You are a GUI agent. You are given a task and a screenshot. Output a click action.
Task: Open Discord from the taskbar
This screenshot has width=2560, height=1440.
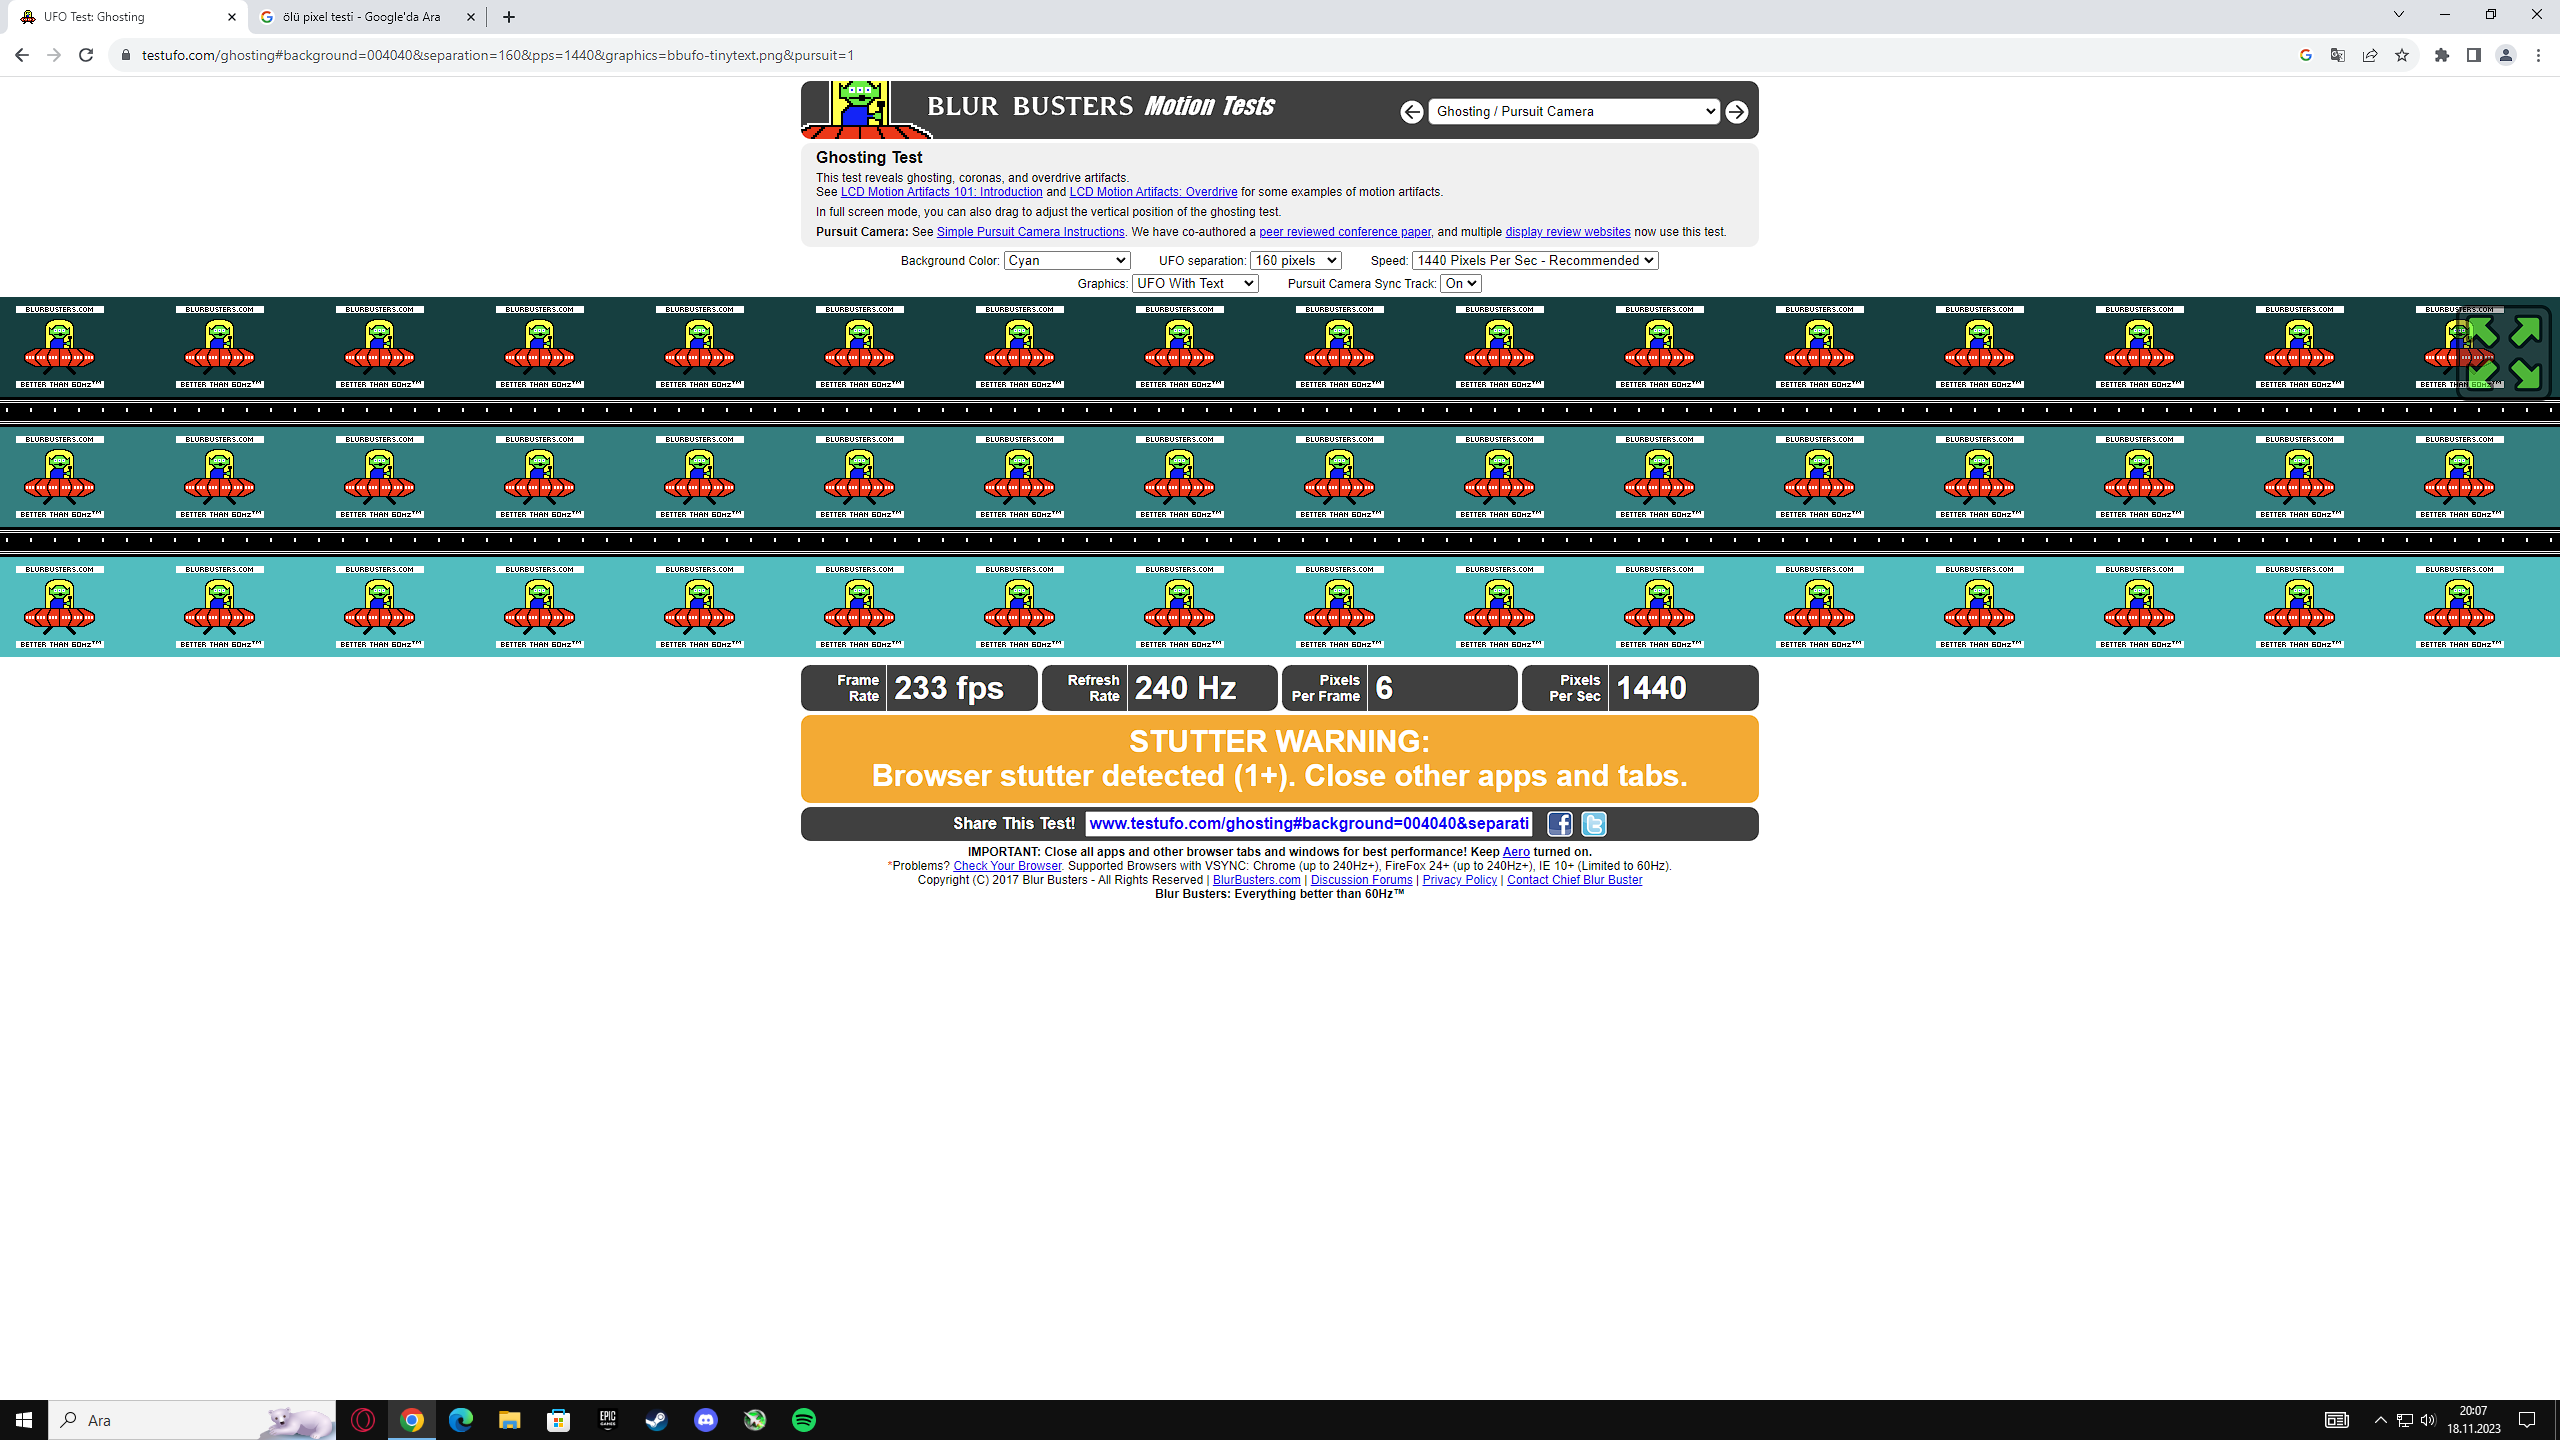point(706,1420)
